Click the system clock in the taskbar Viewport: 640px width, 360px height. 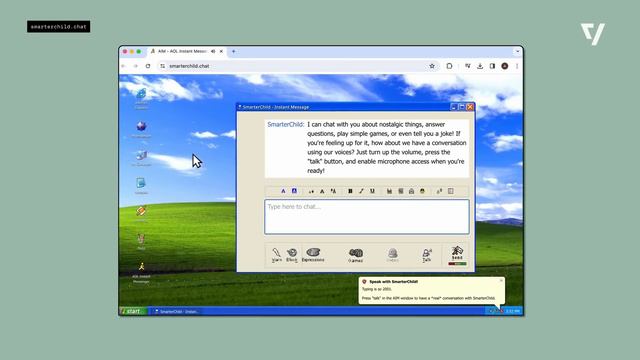click(x=513, y=311)
